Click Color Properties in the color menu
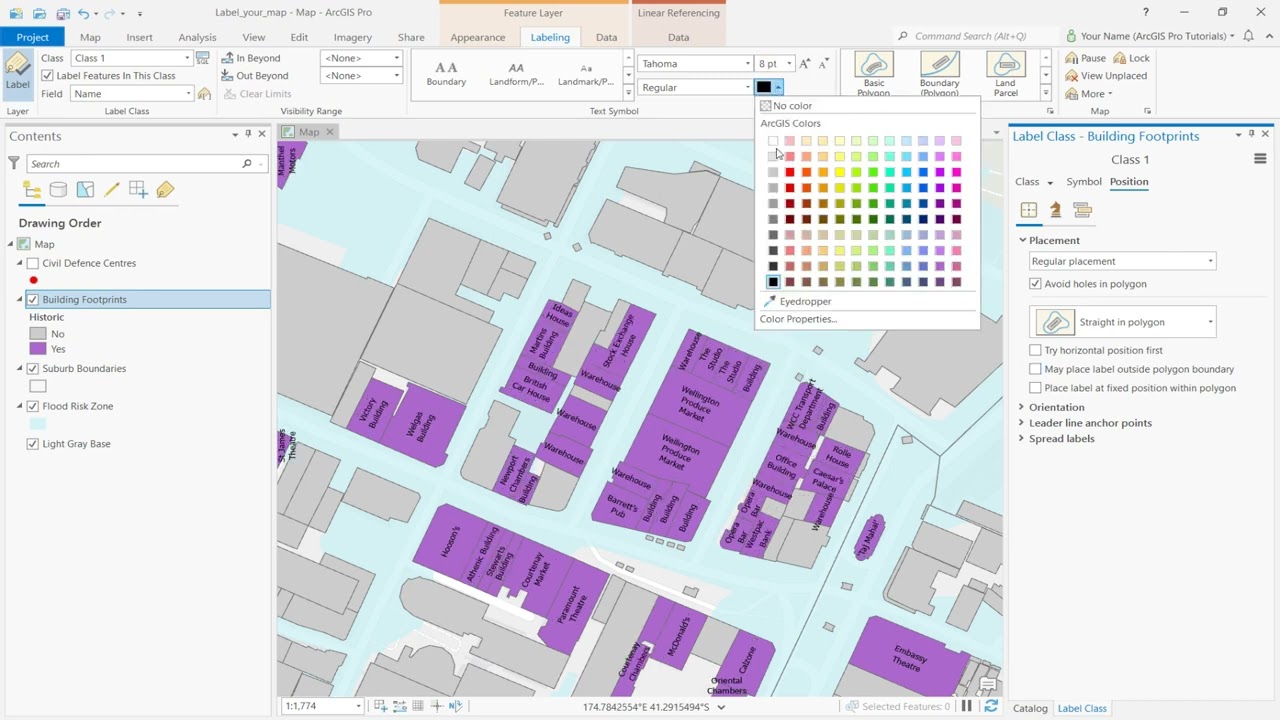Viewport: 1280px width, 720px height. 797,318
